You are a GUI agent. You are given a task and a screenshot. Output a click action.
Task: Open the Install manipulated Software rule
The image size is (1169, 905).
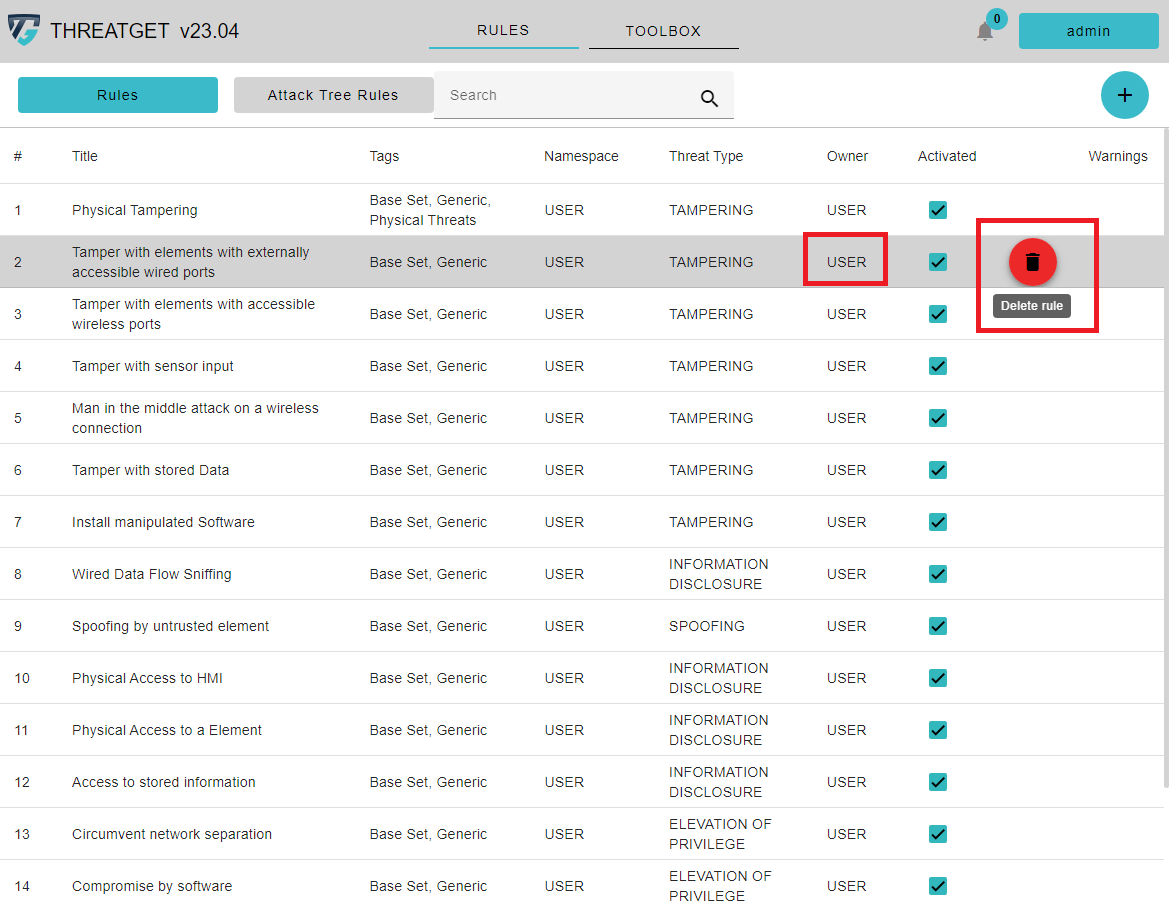click(163, 522)
